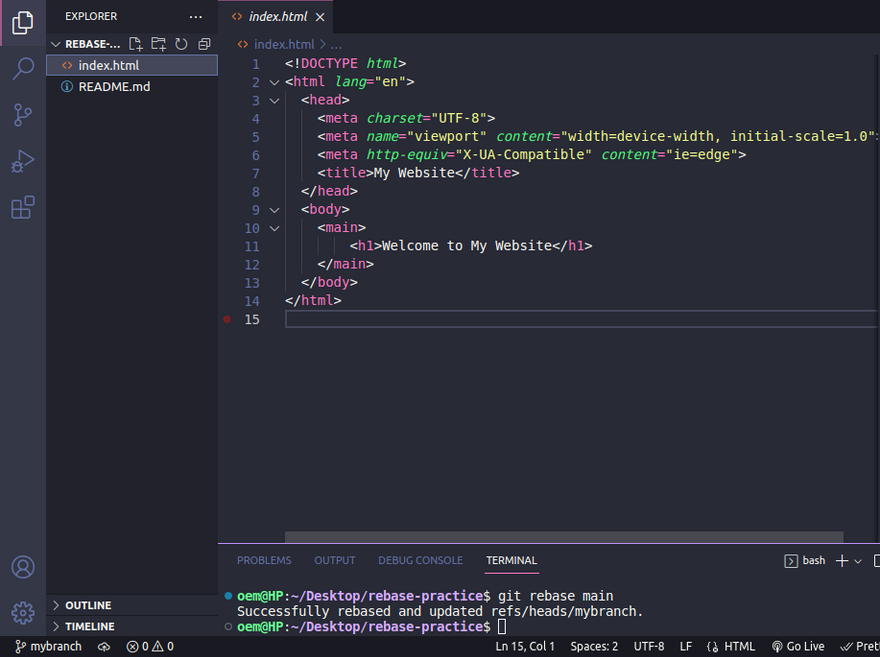This screenshot has width=880, height=657.
Task: Switch to the PROBLEMS panel tab
Action: tap(264, 560)
